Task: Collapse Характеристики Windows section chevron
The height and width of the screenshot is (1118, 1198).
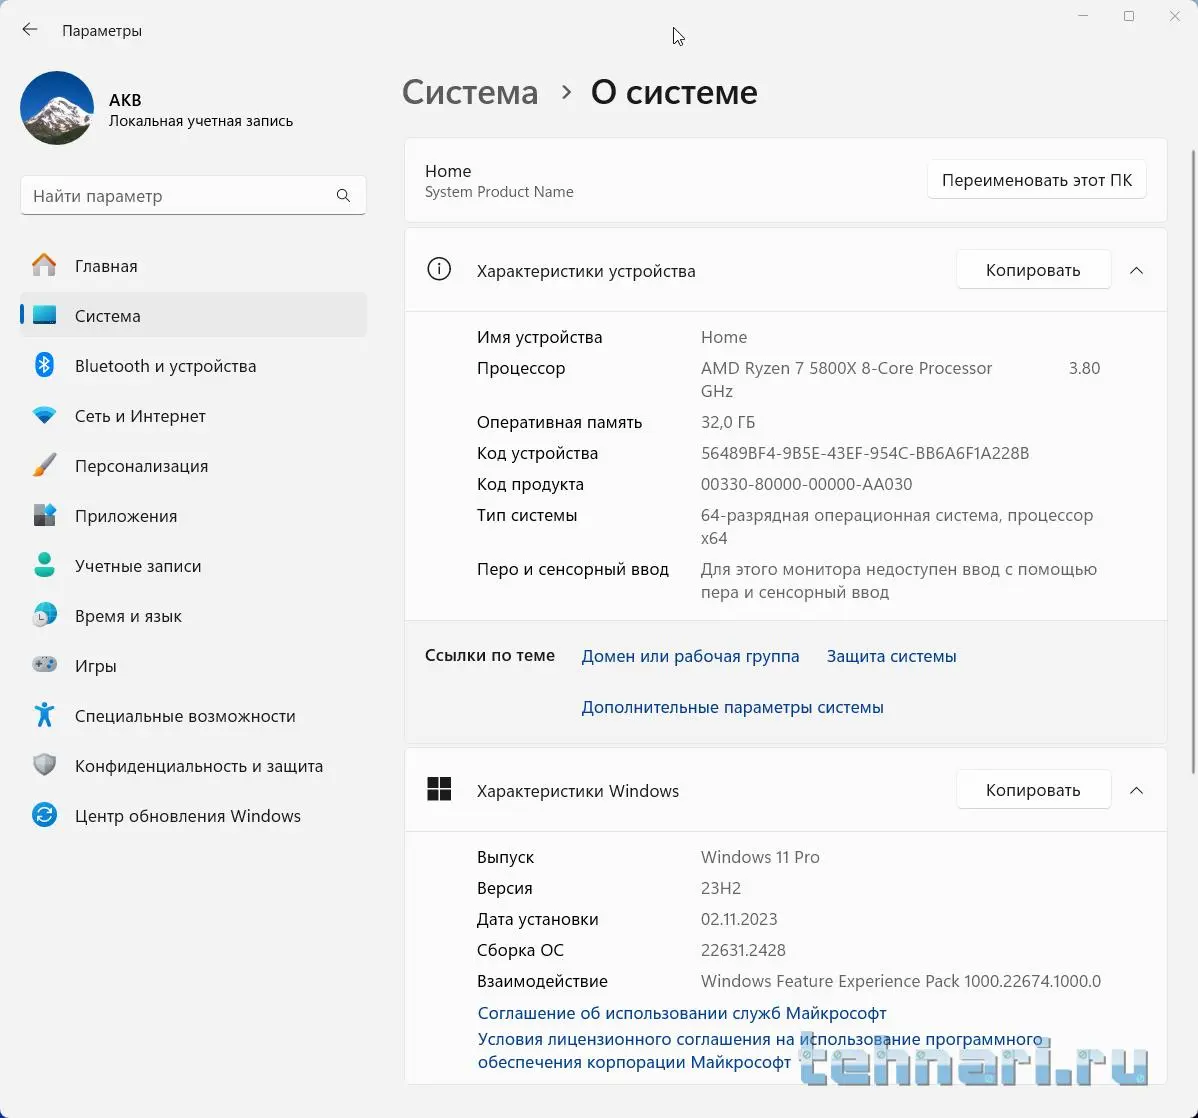Action: (1136, 790)
